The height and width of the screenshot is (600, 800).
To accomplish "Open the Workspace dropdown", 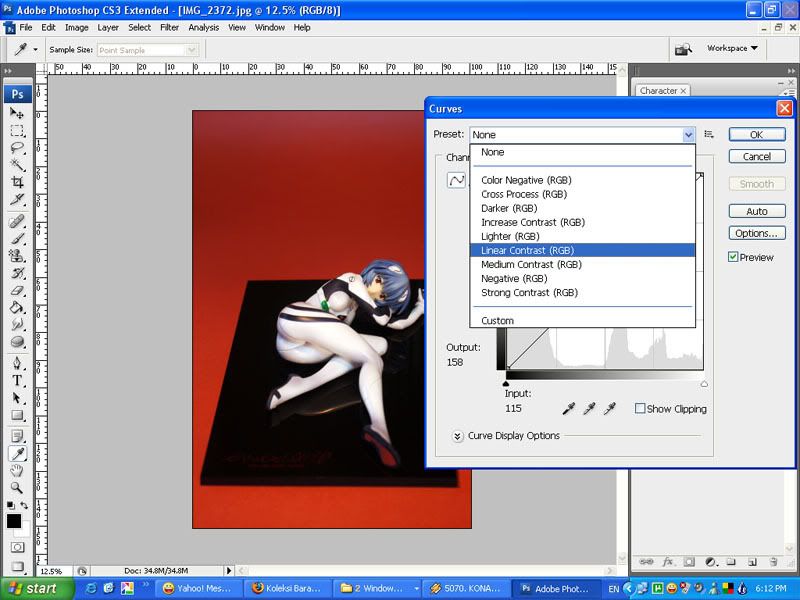I will pyautogui.click(x=732, y=48).
